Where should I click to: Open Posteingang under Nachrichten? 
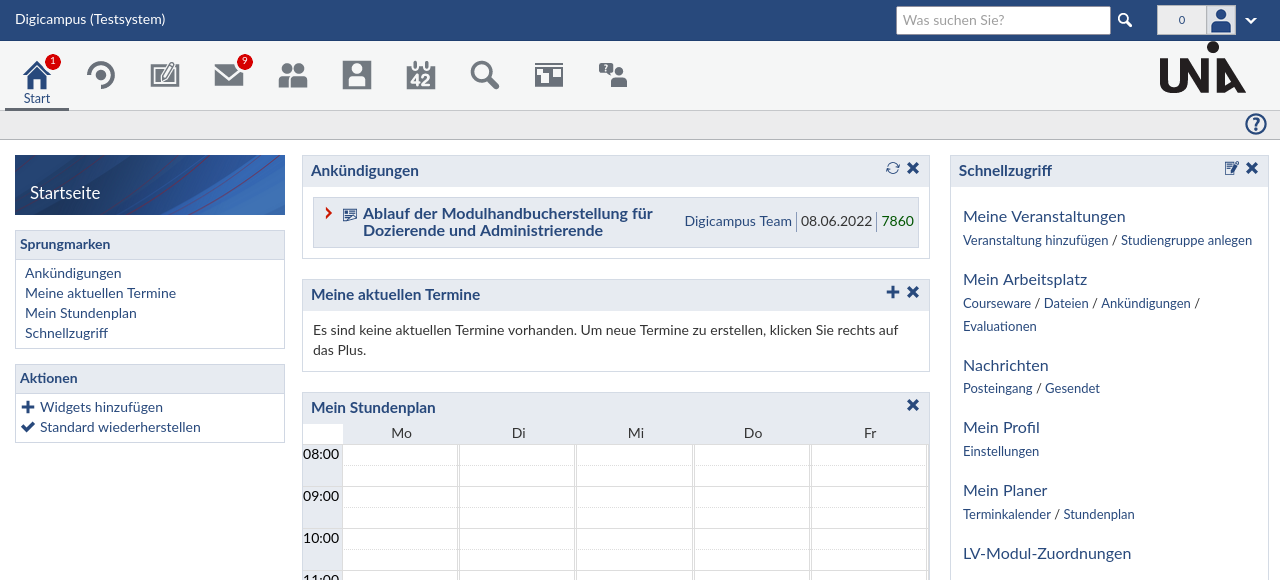point(997,388)
